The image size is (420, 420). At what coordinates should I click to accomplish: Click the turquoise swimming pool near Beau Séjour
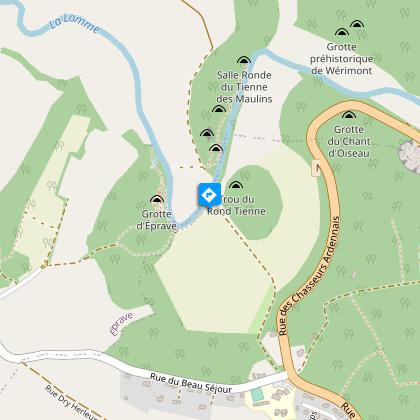(x=257, y=395)
